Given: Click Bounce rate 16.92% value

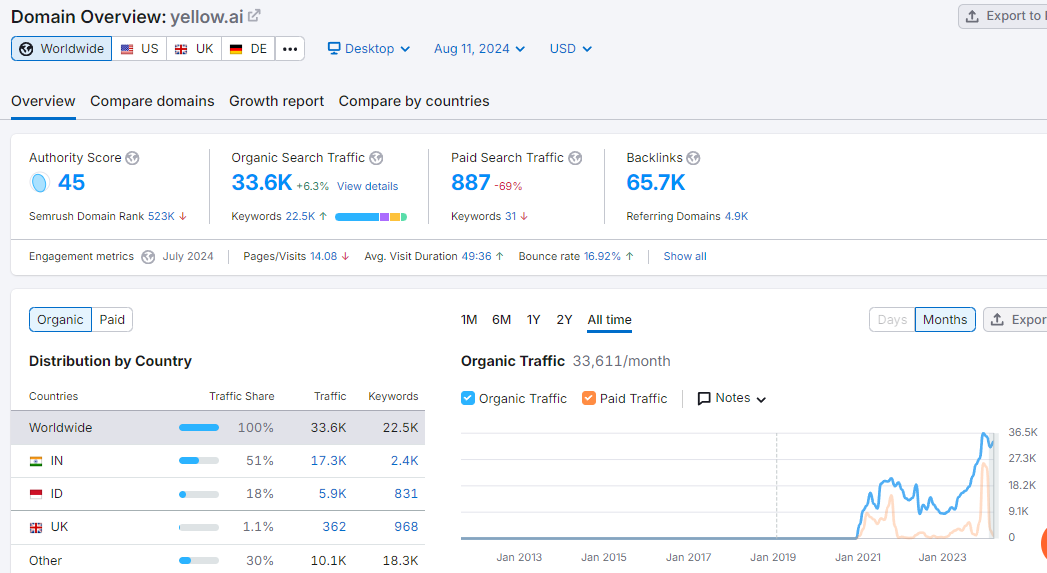Looking at the screenshot, I should tap(602, 256).
